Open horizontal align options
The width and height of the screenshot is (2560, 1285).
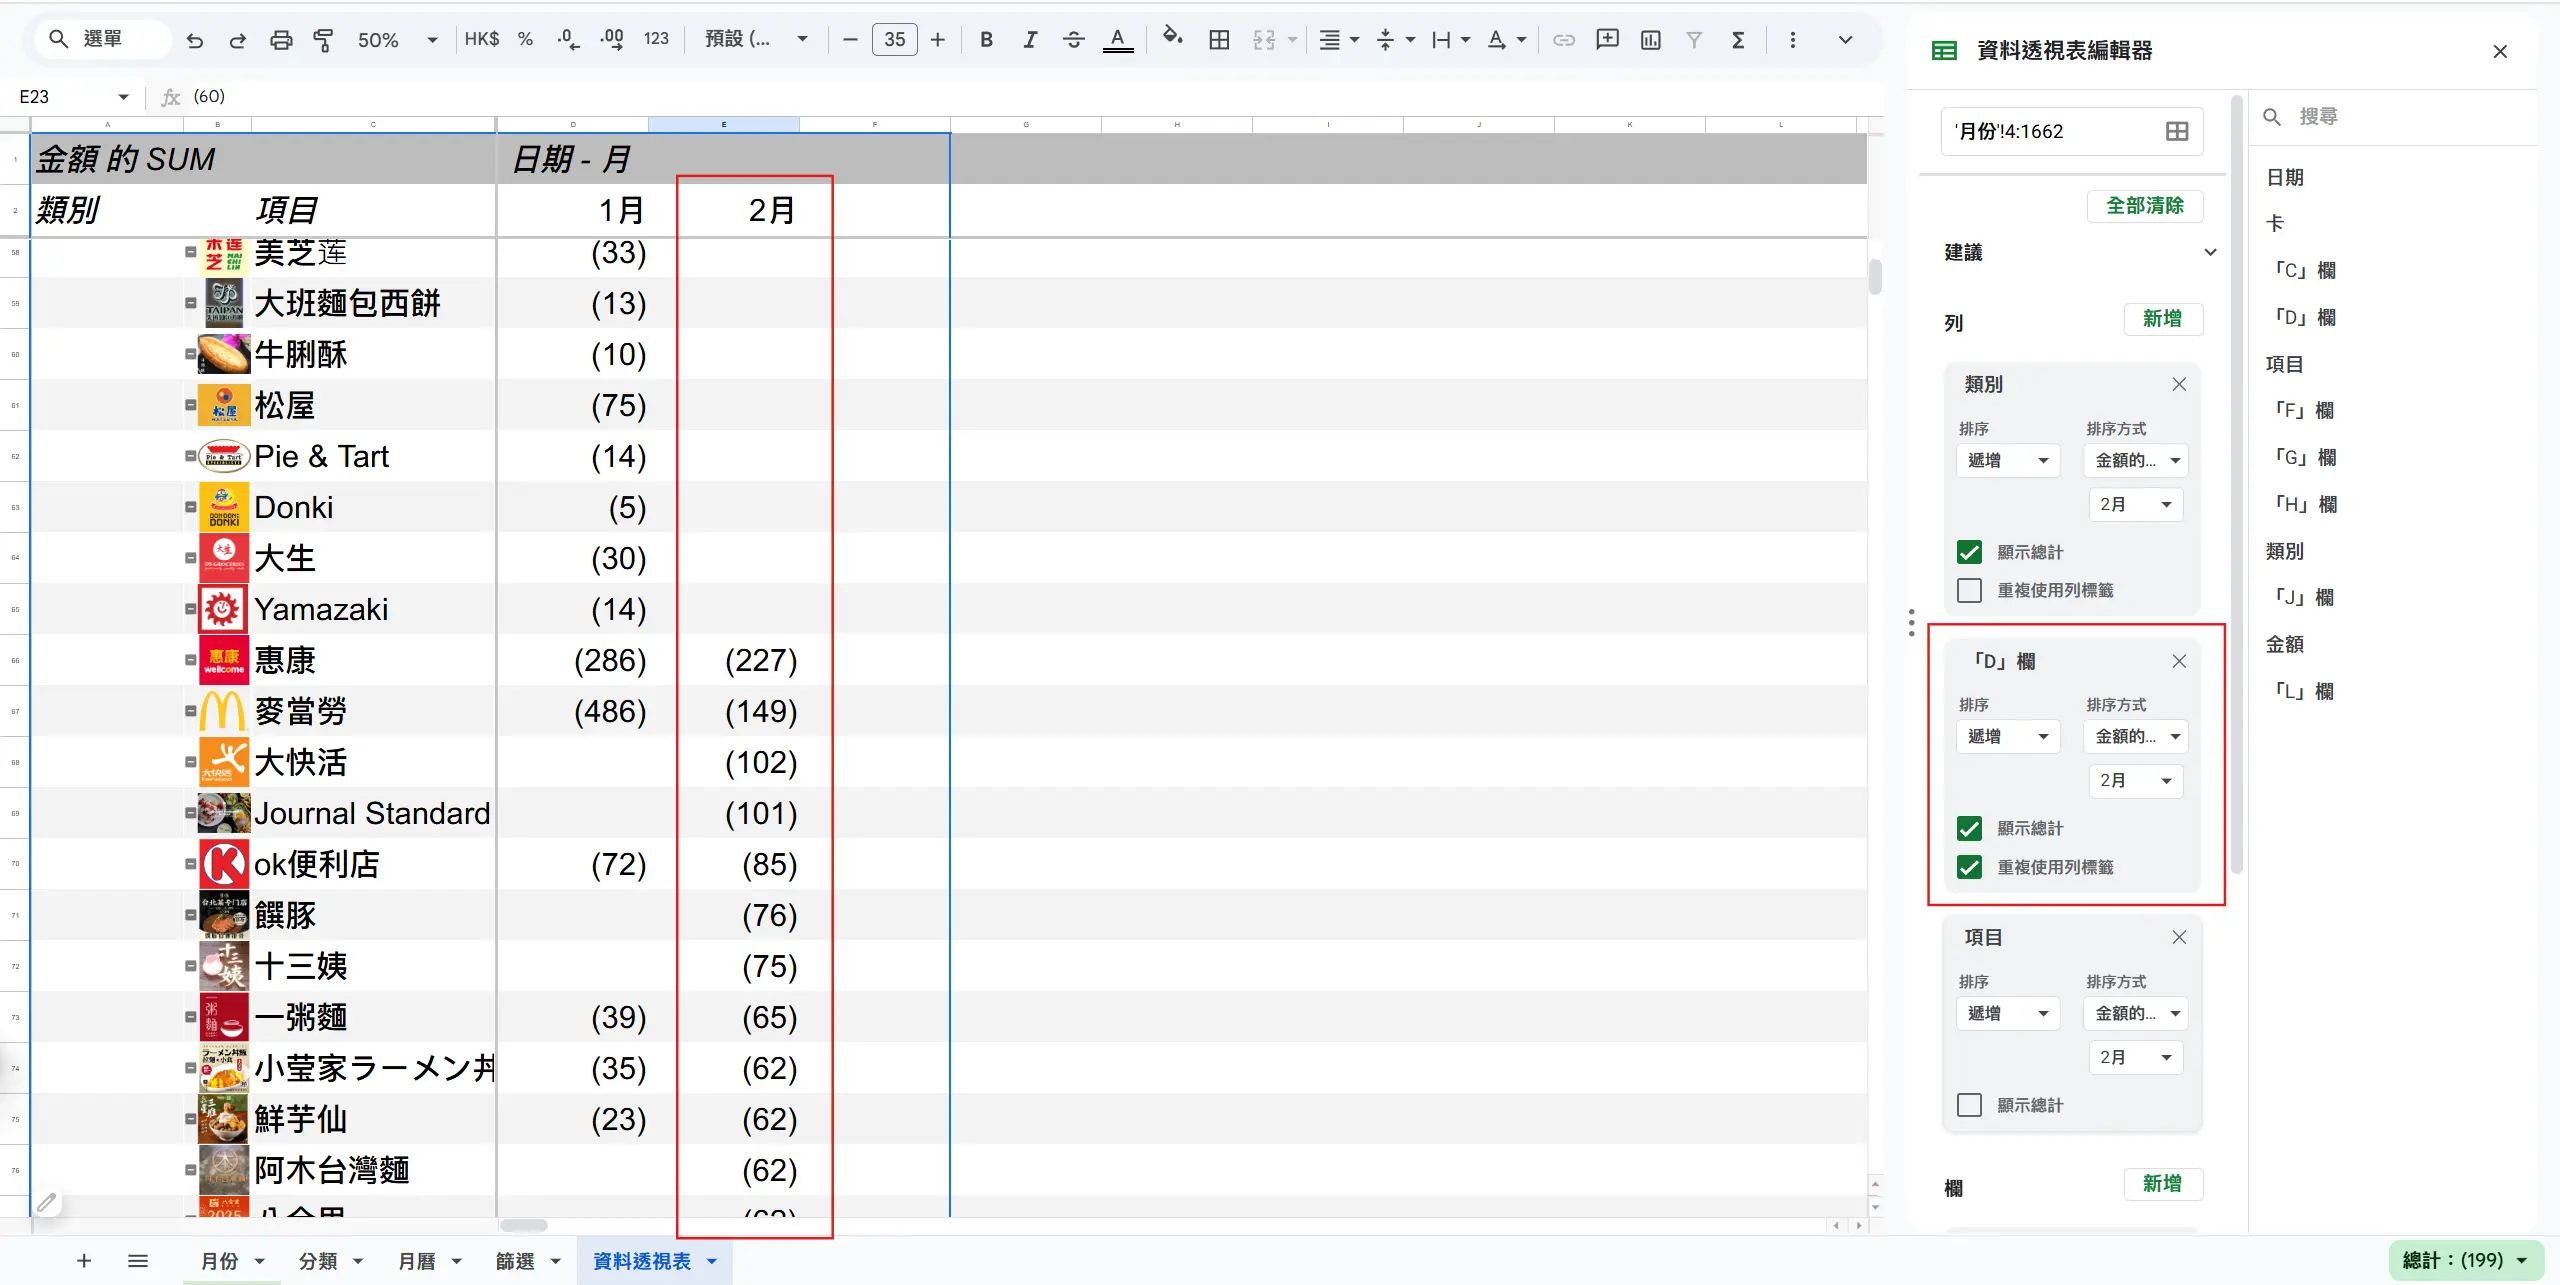1339,40
